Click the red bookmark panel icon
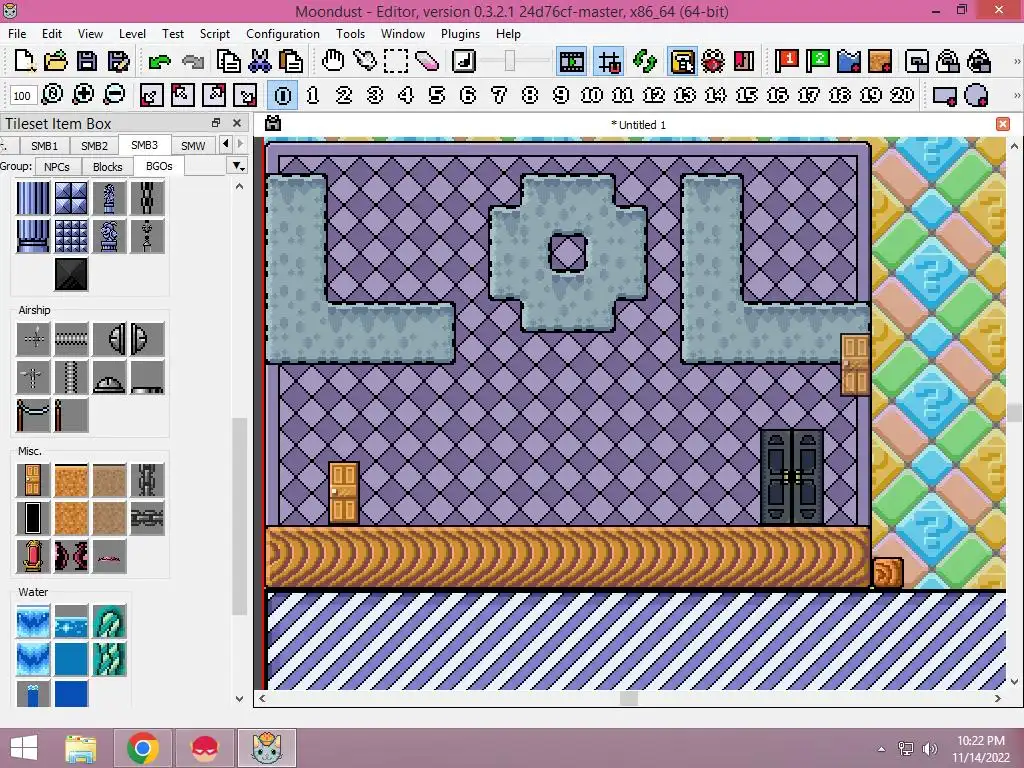This screenshot has height=768, width=1024. pyautogui.click(x=744, y=61)
